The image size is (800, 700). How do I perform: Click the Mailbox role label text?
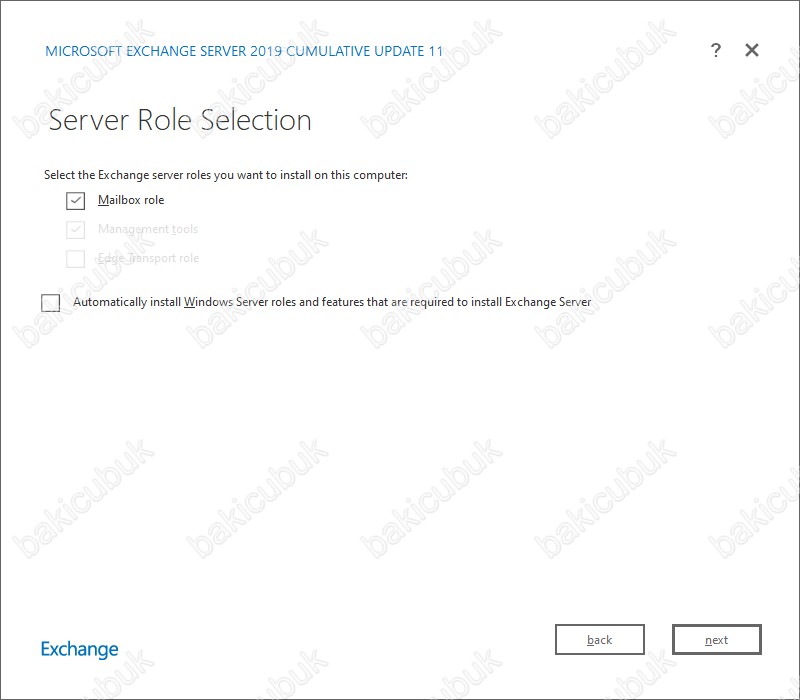click(x=131, y=200)
